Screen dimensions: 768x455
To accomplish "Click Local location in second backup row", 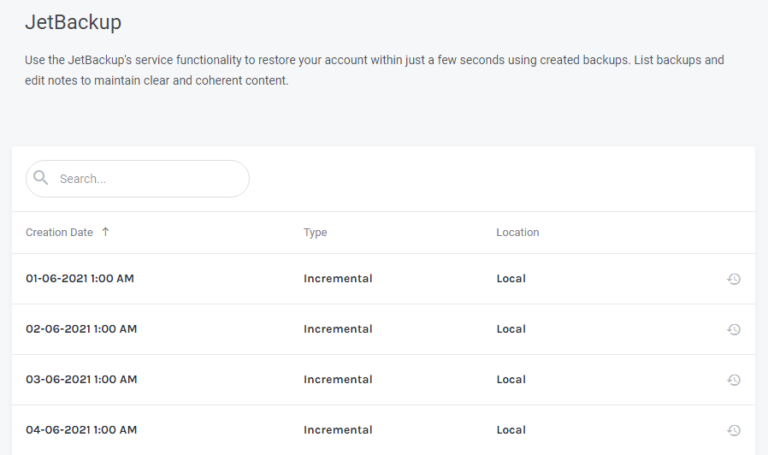I will tap(511, 329).
